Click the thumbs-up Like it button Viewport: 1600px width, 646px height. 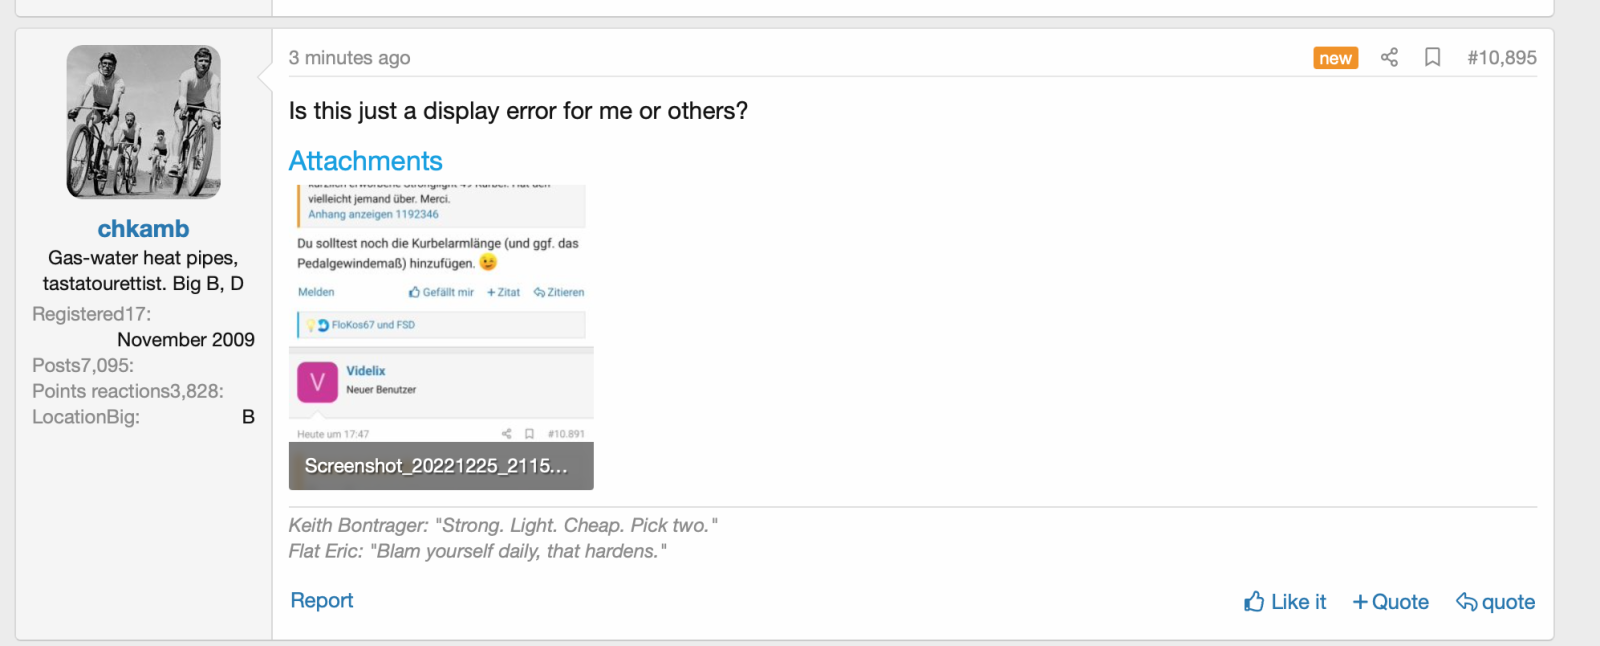pos(1285,602)
